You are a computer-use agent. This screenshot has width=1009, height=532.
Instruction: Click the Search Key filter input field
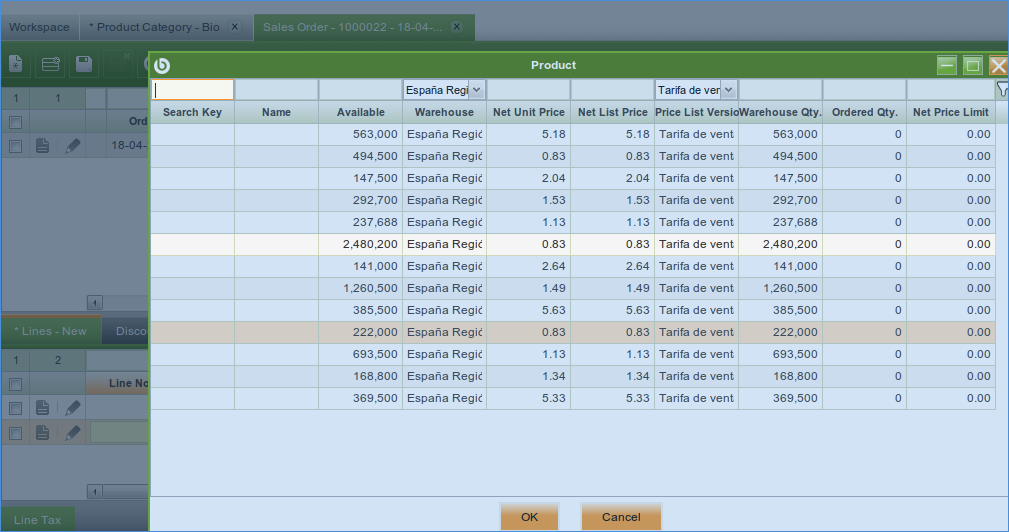[193, 90]
